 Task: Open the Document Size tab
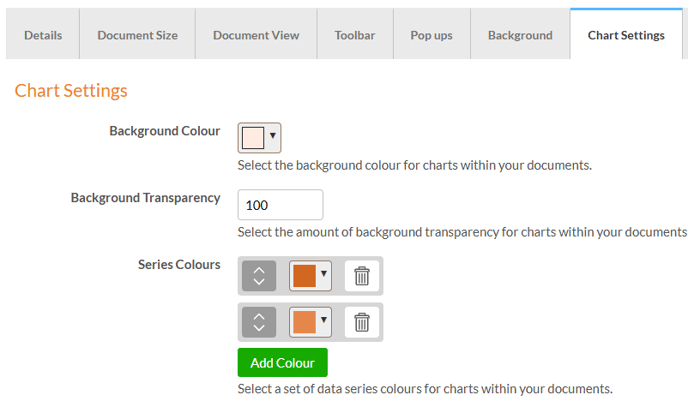coord(137,35)
